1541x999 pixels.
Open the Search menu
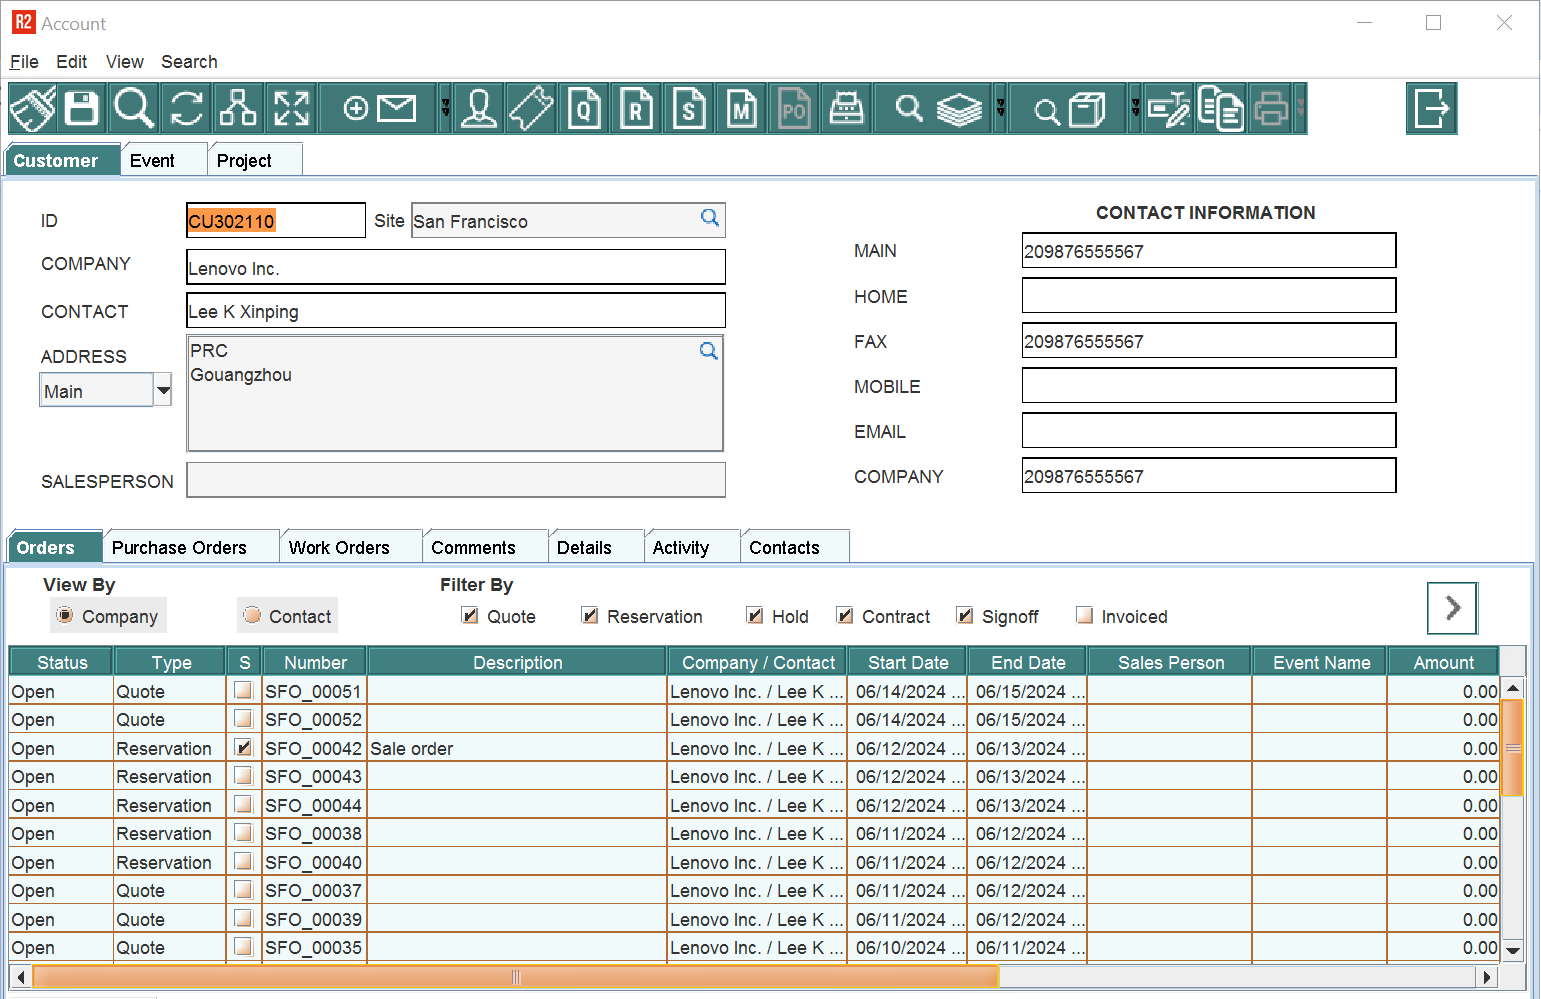pyautogui.click(x=189, y=62)
